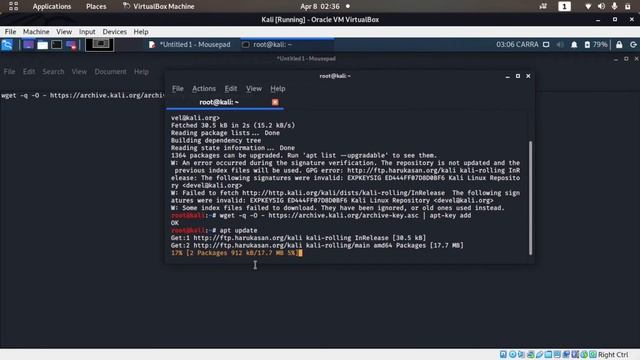Viewport: 640px width, 360px height.
Task: Click the Right Ctrl host key indicator
Action: click(x=613, y=354)
